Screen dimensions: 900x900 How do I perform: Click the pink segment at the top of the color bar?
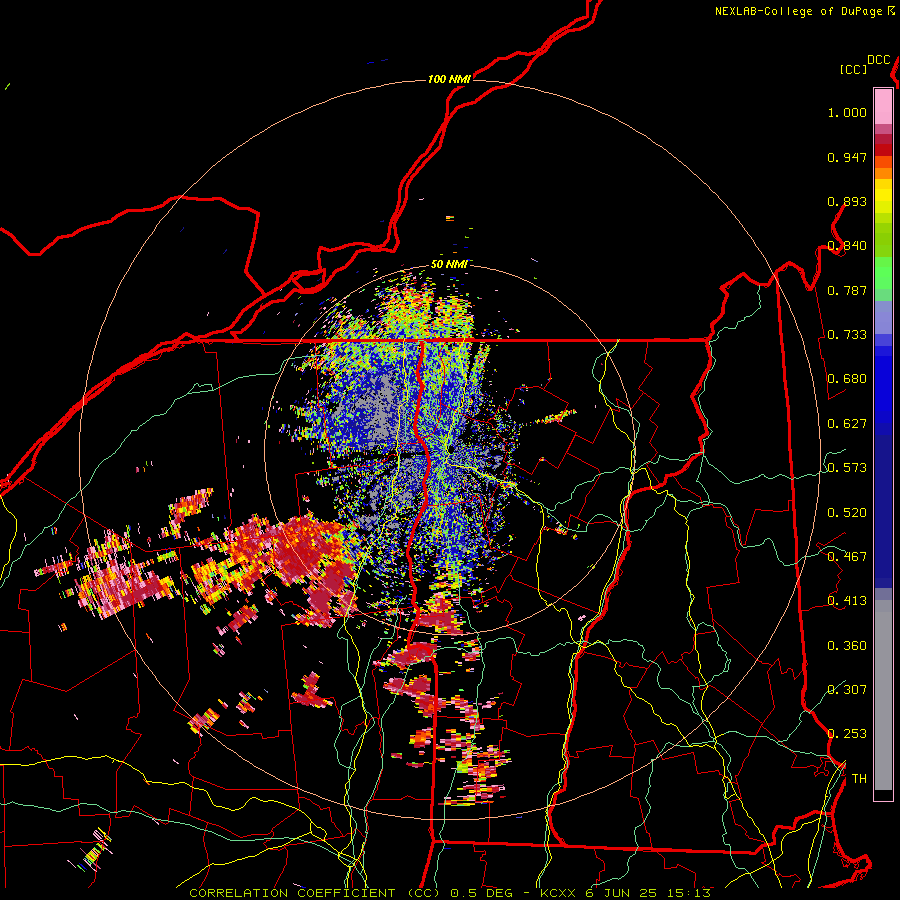pos(883,107)
